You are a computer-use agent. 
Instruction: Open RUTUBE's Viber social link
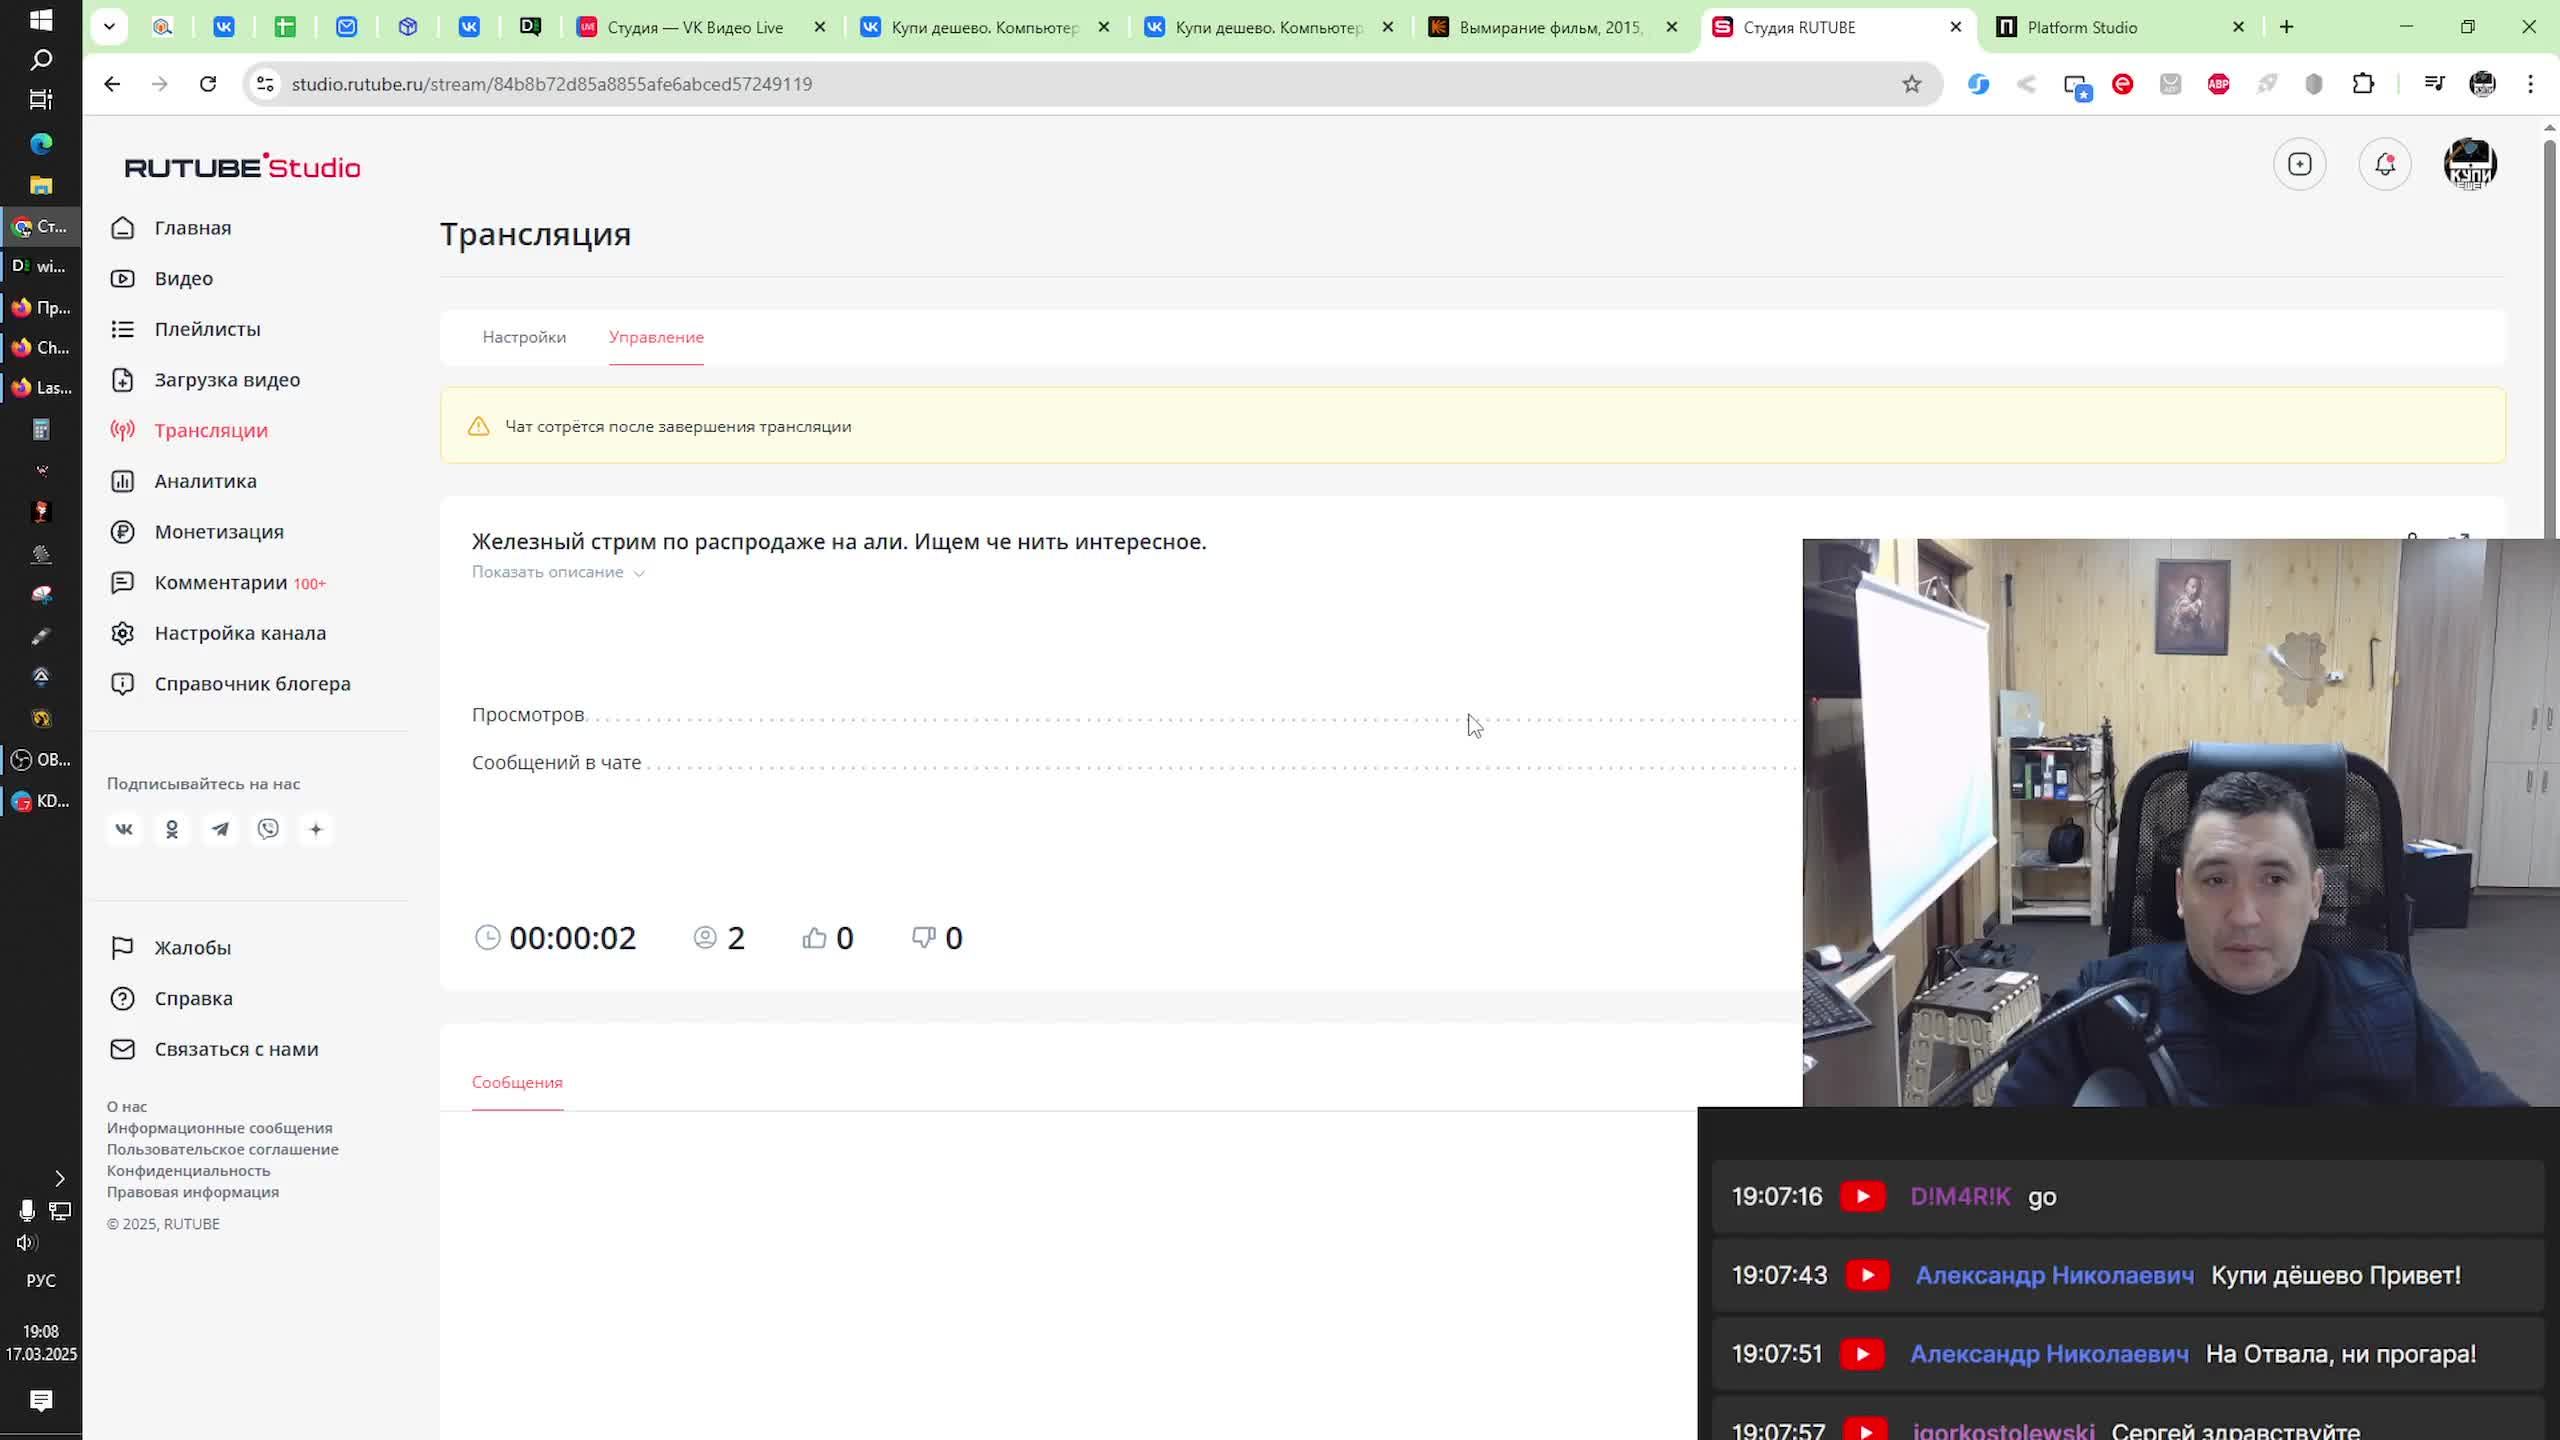click(268, 829)
